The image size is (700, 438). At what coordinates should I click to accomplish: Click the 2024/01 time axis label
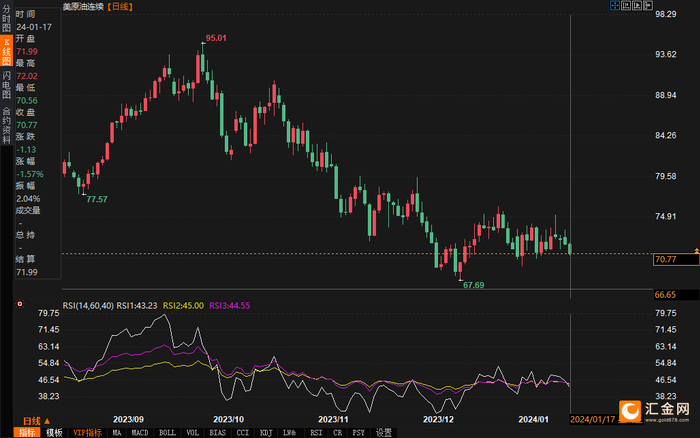pyautogui.click(x=533, y=420)
